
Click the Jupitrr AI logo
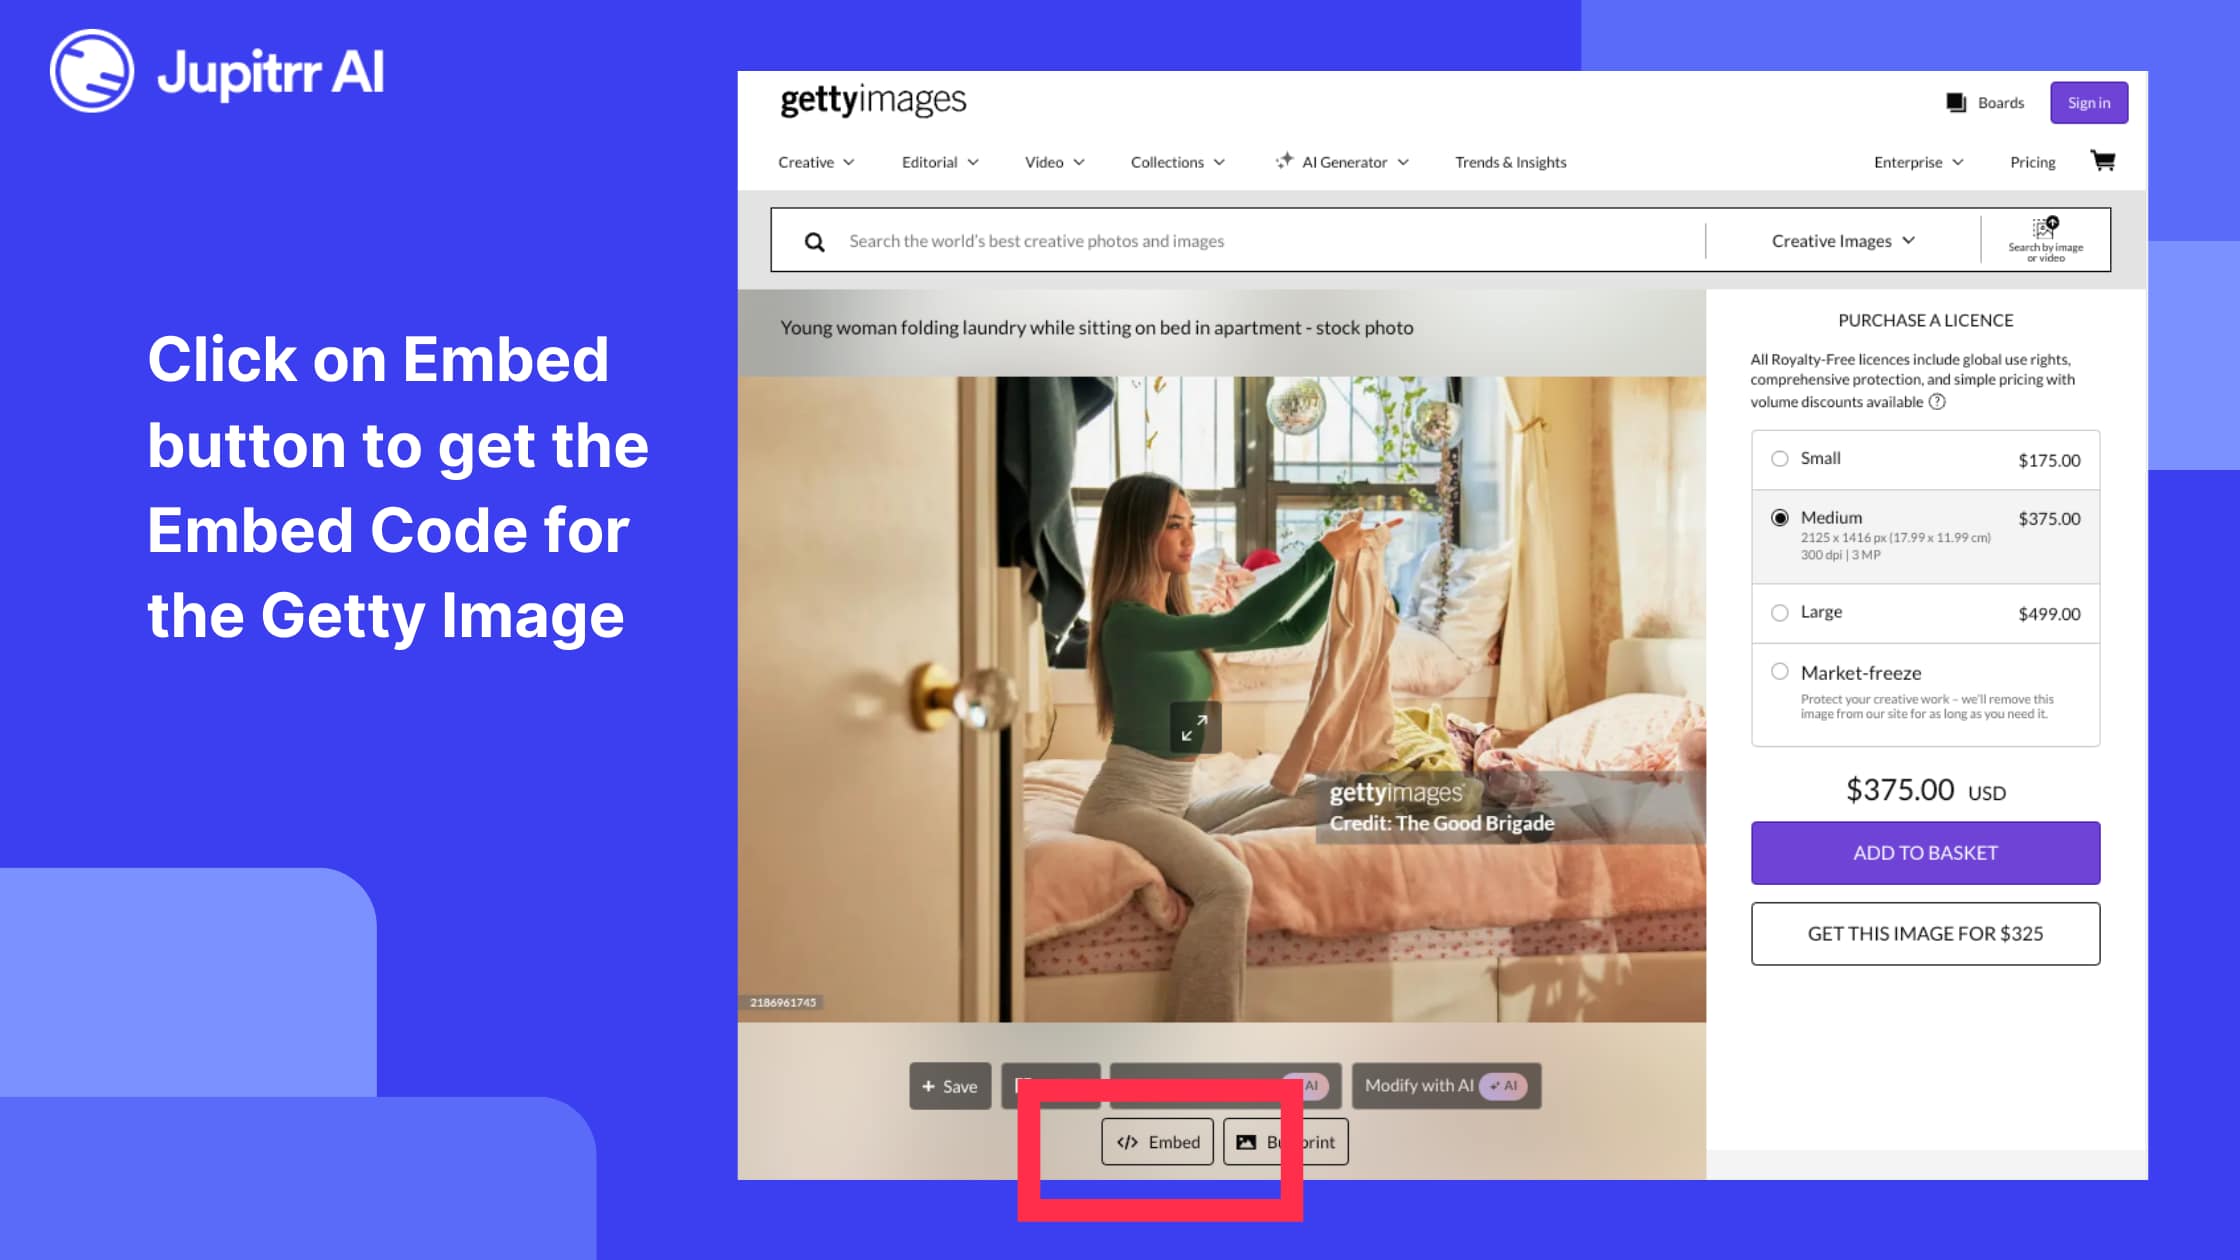click(217, 71)
